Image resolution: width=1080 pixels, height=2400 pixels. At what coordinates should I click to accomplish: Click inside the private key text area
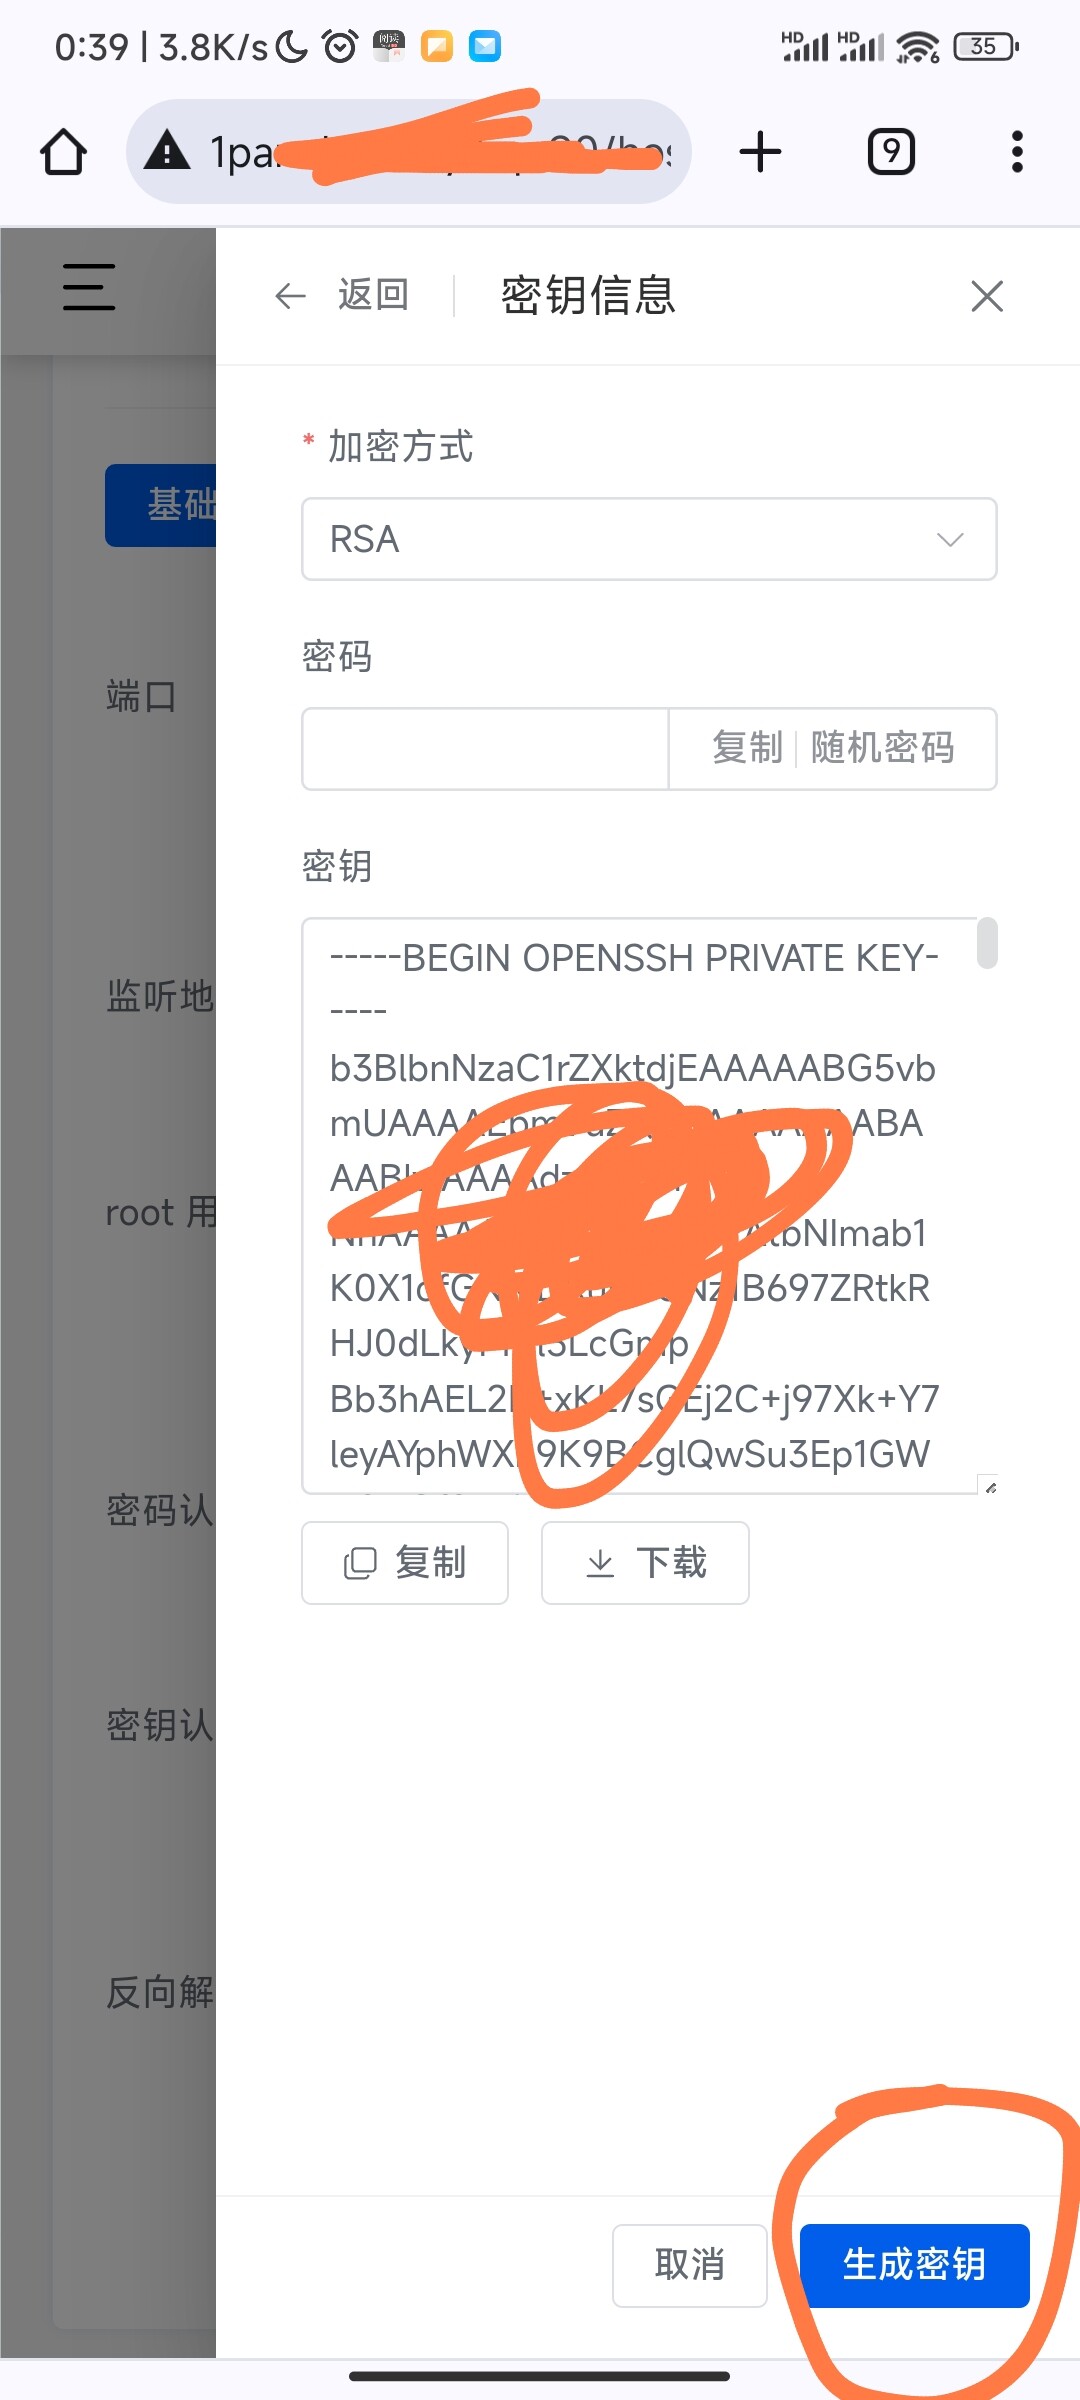[640, 1205]
